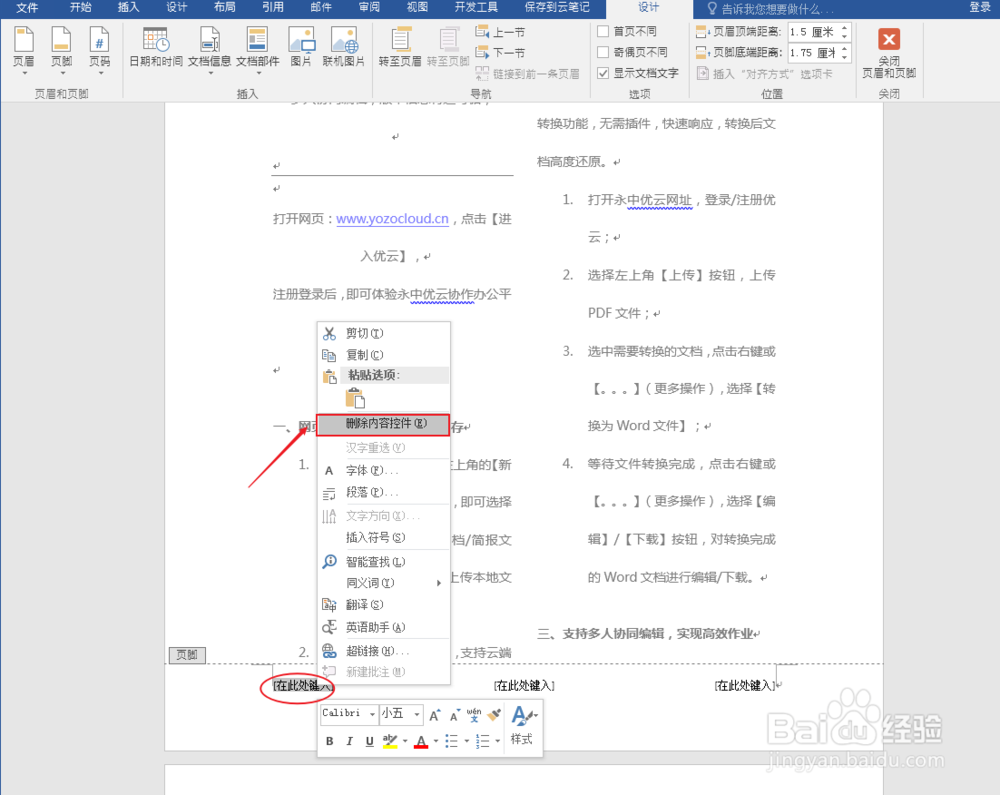The width and height of the screenshot is (1000, 795).
Task: Click 转至页眉 Go to Header
Action: pyautogui.click(x=400, y=48)
